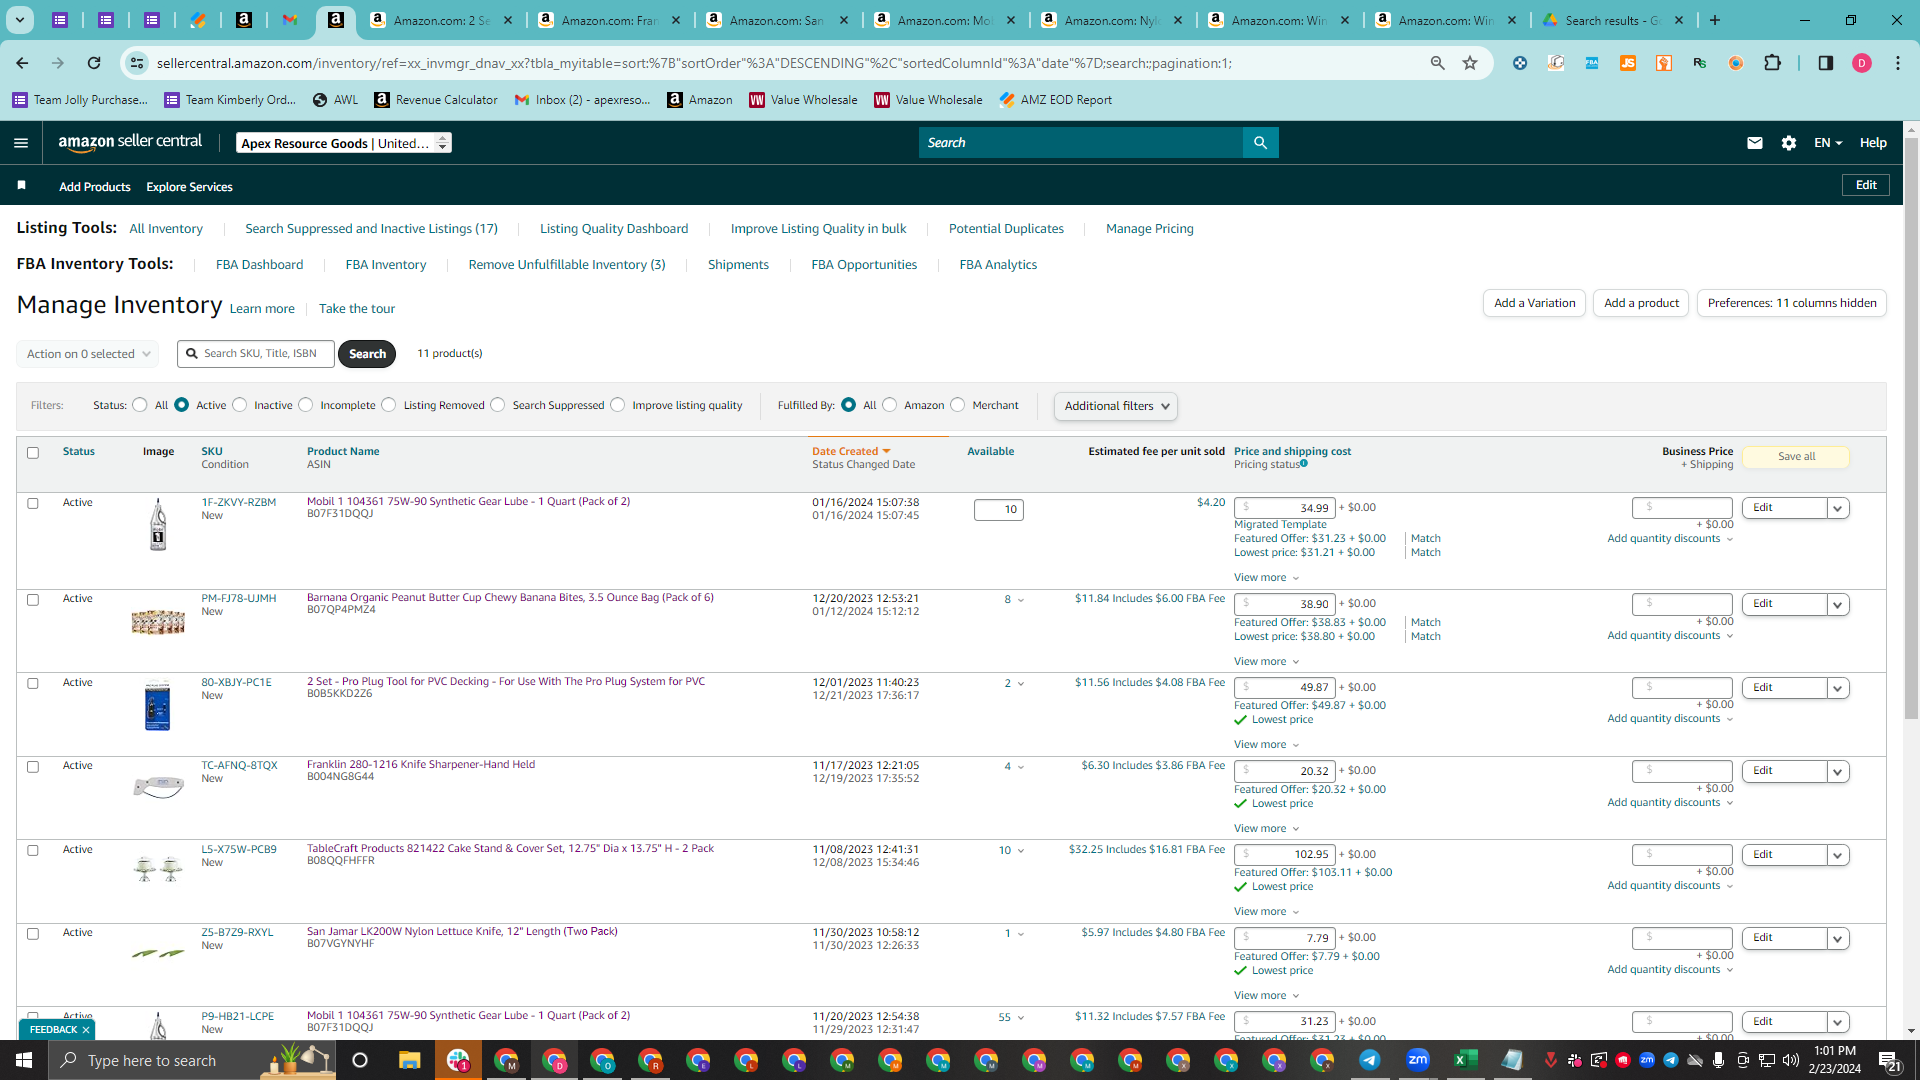Open the Chrome three-dot menu
Viewport: 1920px width, 1080px height.
pyautogui.click(x=1898, y=63)
